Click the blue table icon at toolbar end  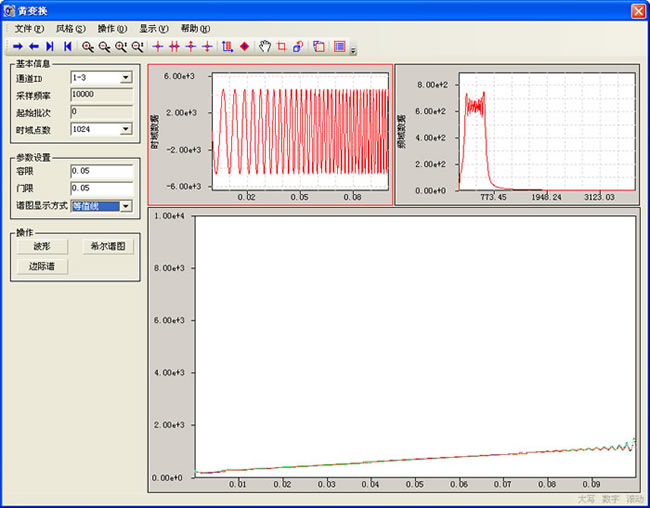tap(340, 46)
